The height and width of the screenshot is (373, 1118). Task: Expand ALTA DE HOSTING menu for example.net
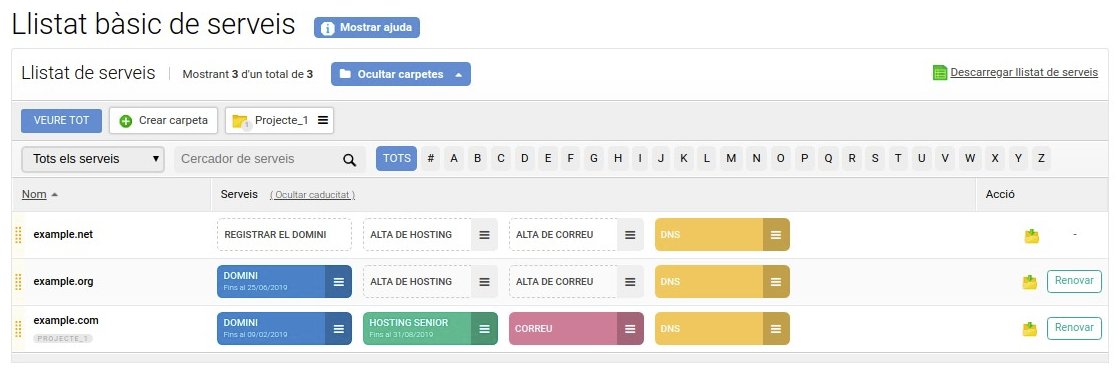click(484, 235)
